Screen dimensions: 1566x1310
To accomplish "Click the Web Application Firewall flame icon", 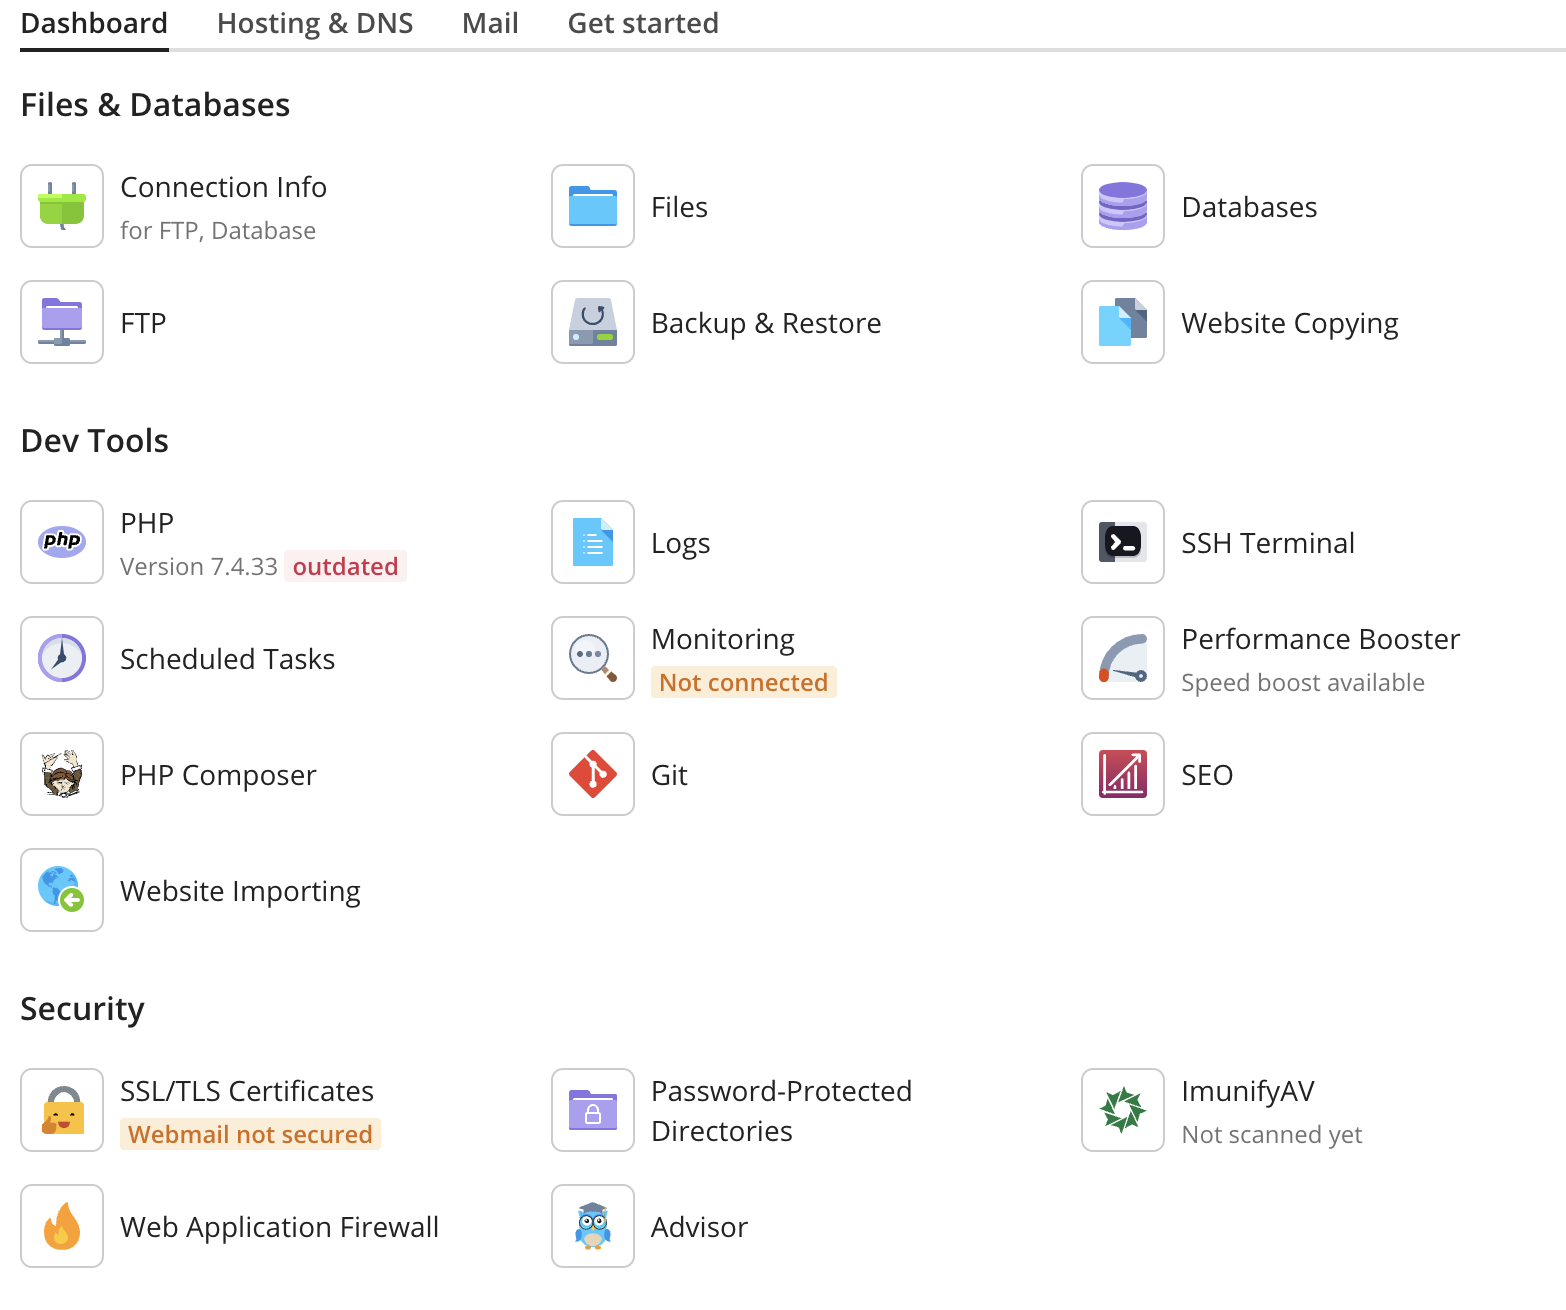I will (x=62, y=1226).
